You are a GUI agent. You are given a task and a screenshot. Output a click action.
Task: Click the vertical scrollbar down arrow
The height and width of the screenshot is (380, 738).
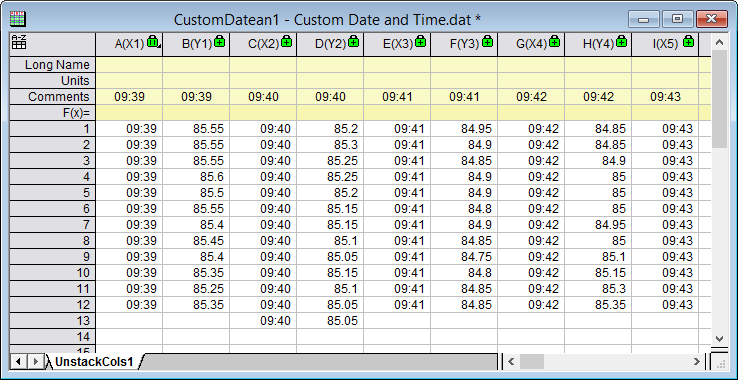point(719,338)
